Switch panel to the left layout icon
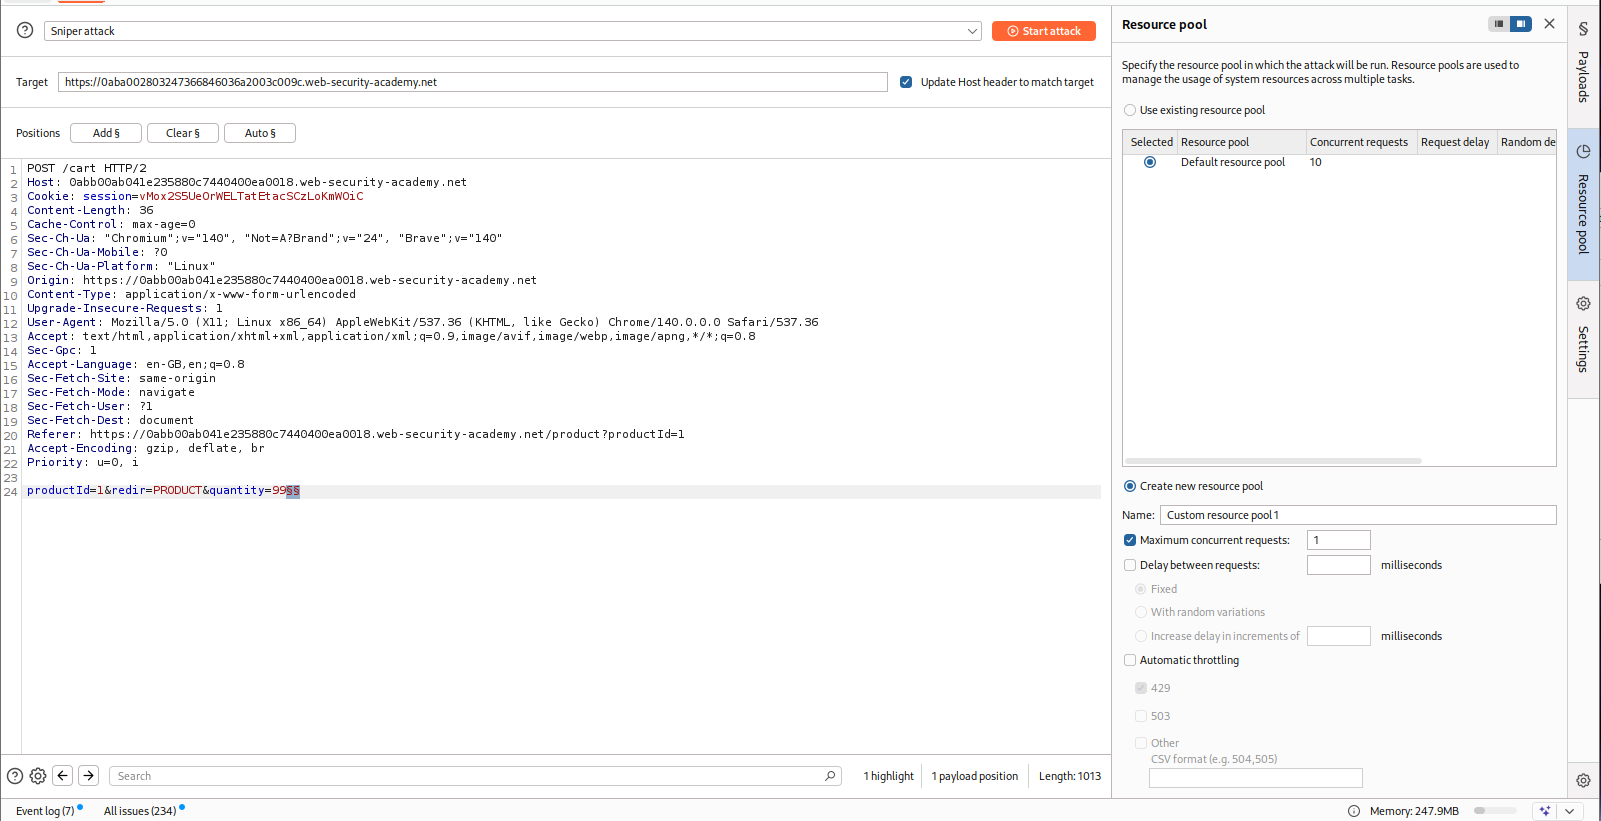 (1498, 24)
